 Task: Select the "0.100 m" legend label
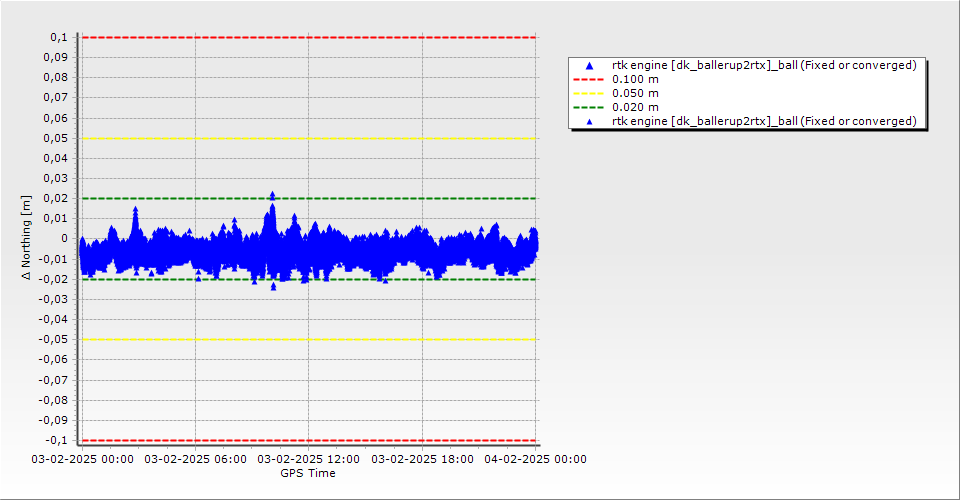tap(636, 80)
